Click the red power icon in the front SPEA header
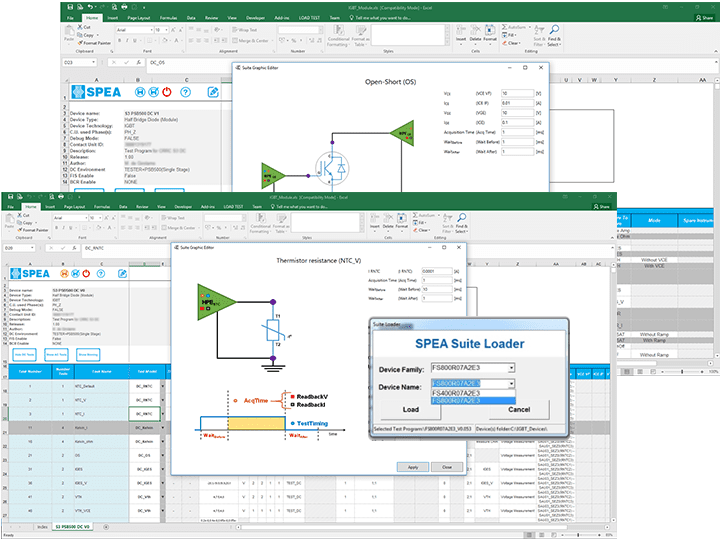Image resolution: width=720 pixels, height=540 pixels. [86, 274]
